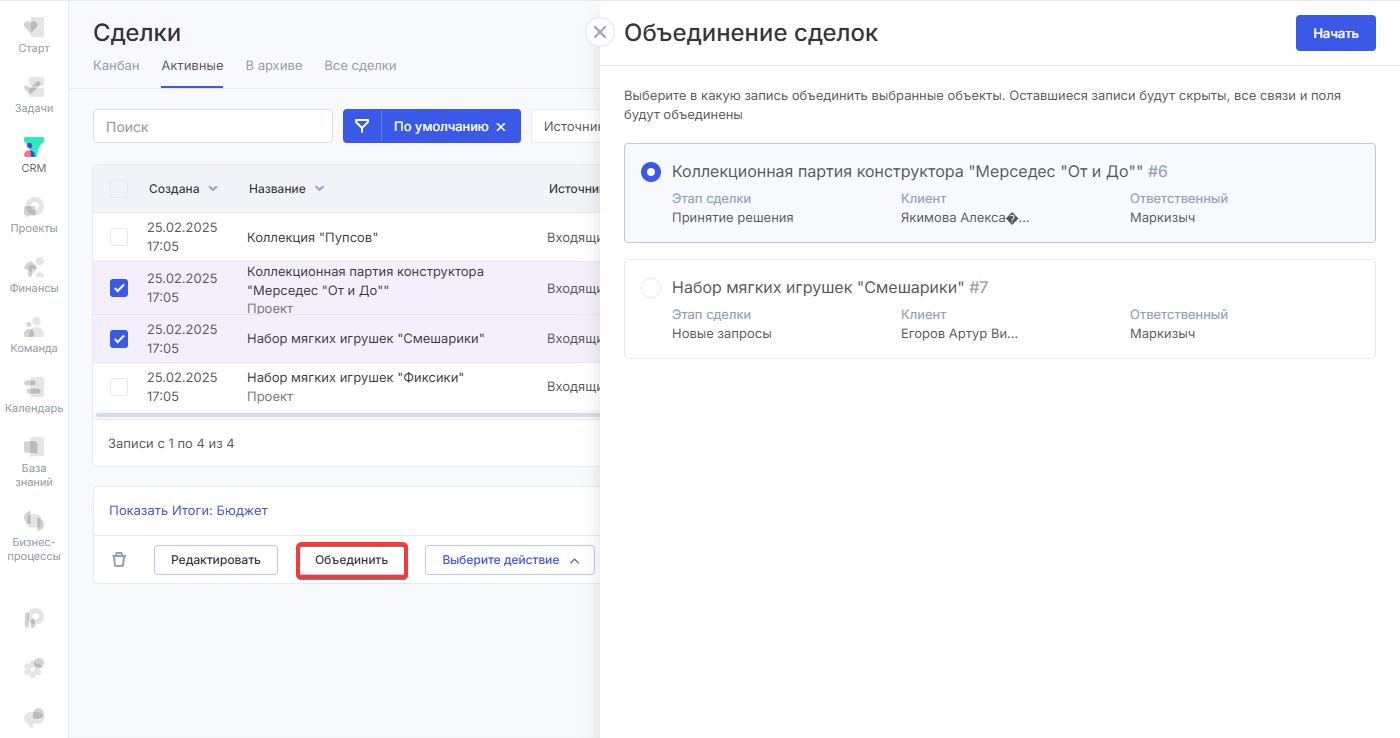Uncheck the "Смешарики" deal checkbox
This screenshot has width=1400, height=738.
(119, 339)
